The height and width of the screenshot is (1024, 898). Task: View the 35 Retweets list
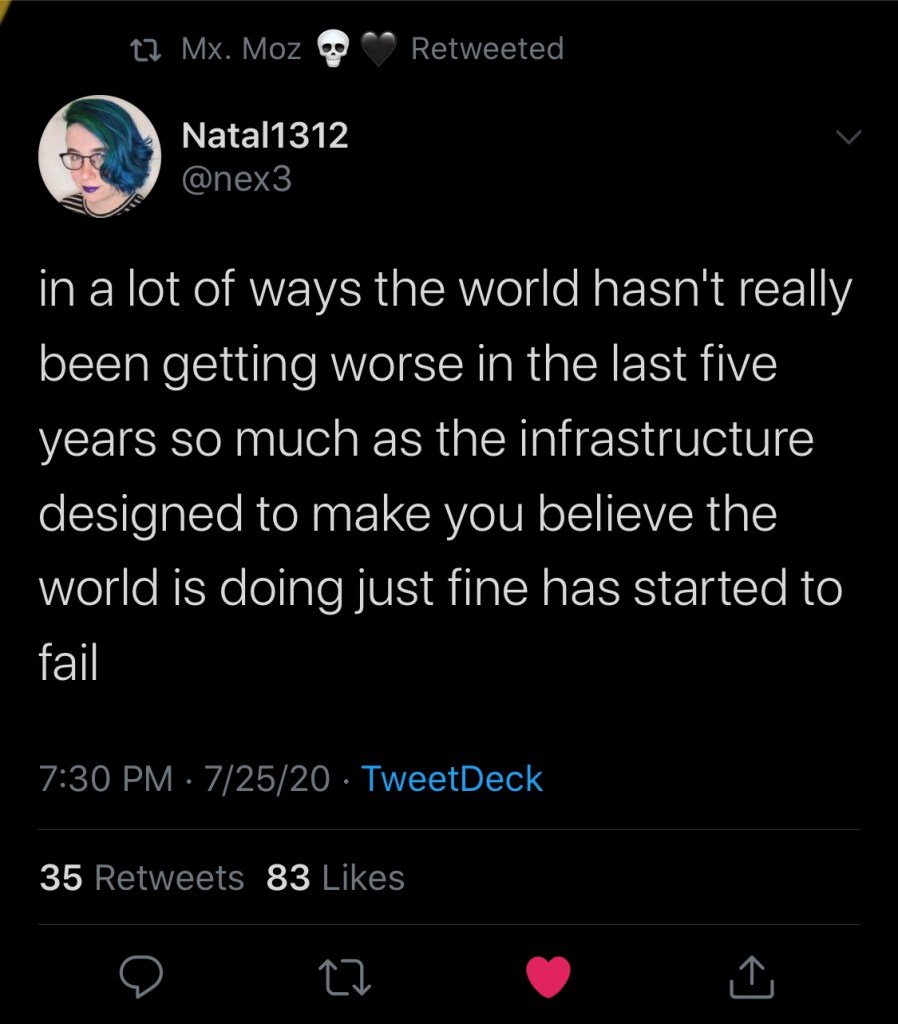pos(142,877)
